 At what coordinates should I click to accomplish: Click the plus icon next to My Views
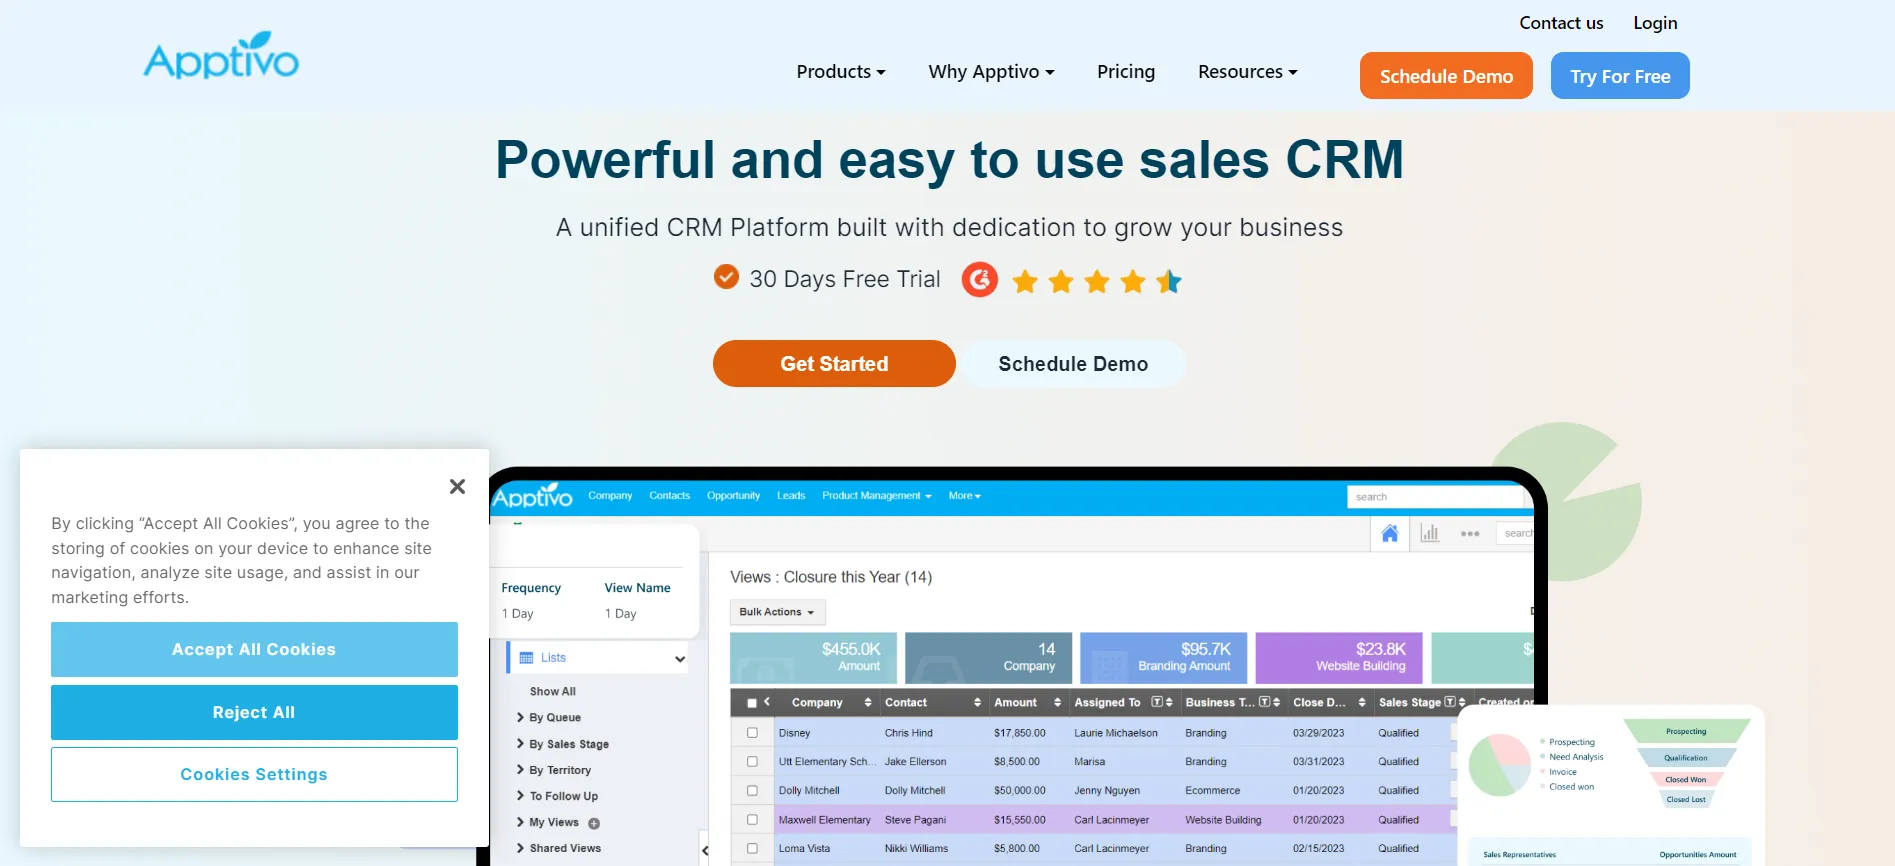coord(594,823)
